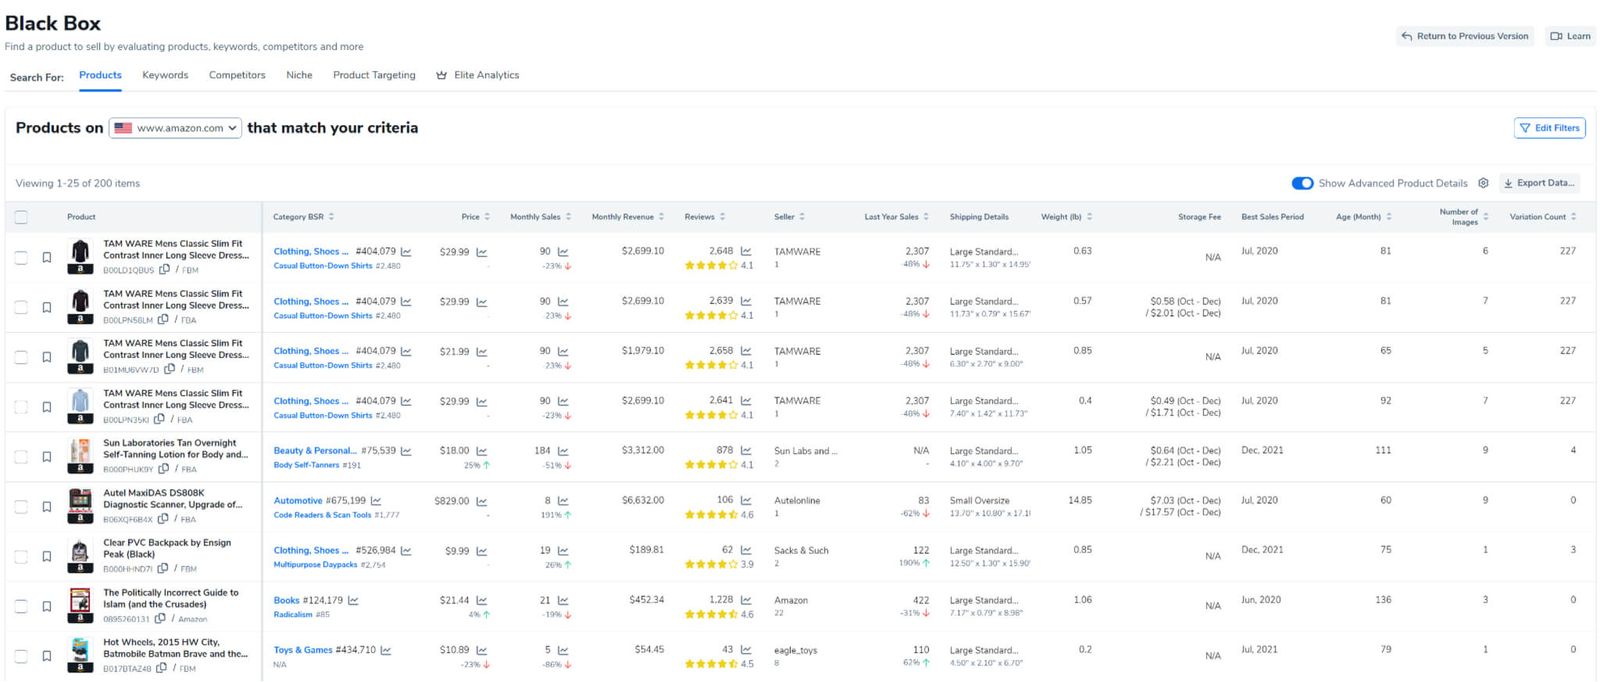Open reviews chart for Hot Wheels Batmobile

(x=746, y=650)
